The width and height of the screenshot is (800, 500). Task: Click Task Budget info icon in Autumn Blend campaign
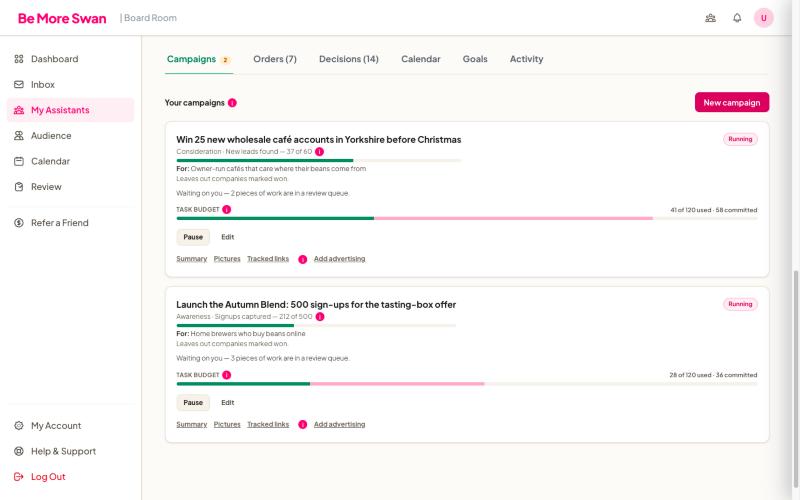227,375
